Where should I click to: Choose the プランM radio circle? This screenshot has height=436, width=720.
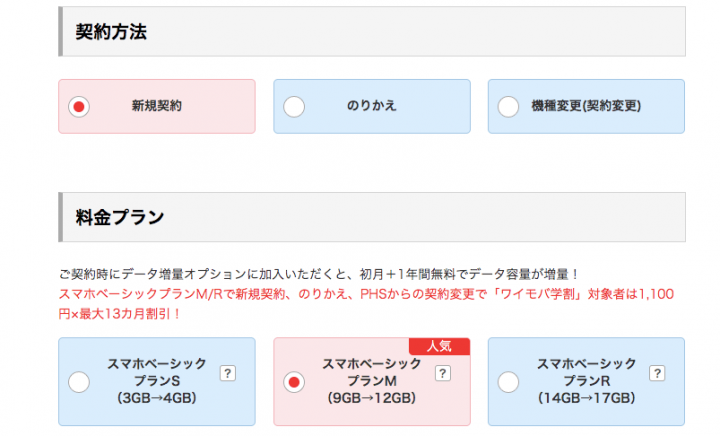point(294,382)
